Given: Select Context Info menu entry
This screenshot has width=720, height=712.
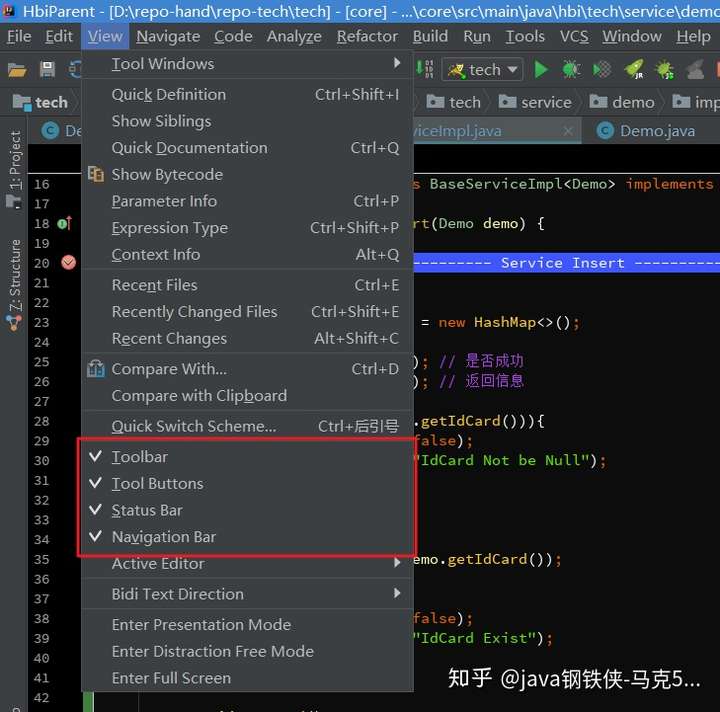Looking at the screenshot, I should (248, 254).
